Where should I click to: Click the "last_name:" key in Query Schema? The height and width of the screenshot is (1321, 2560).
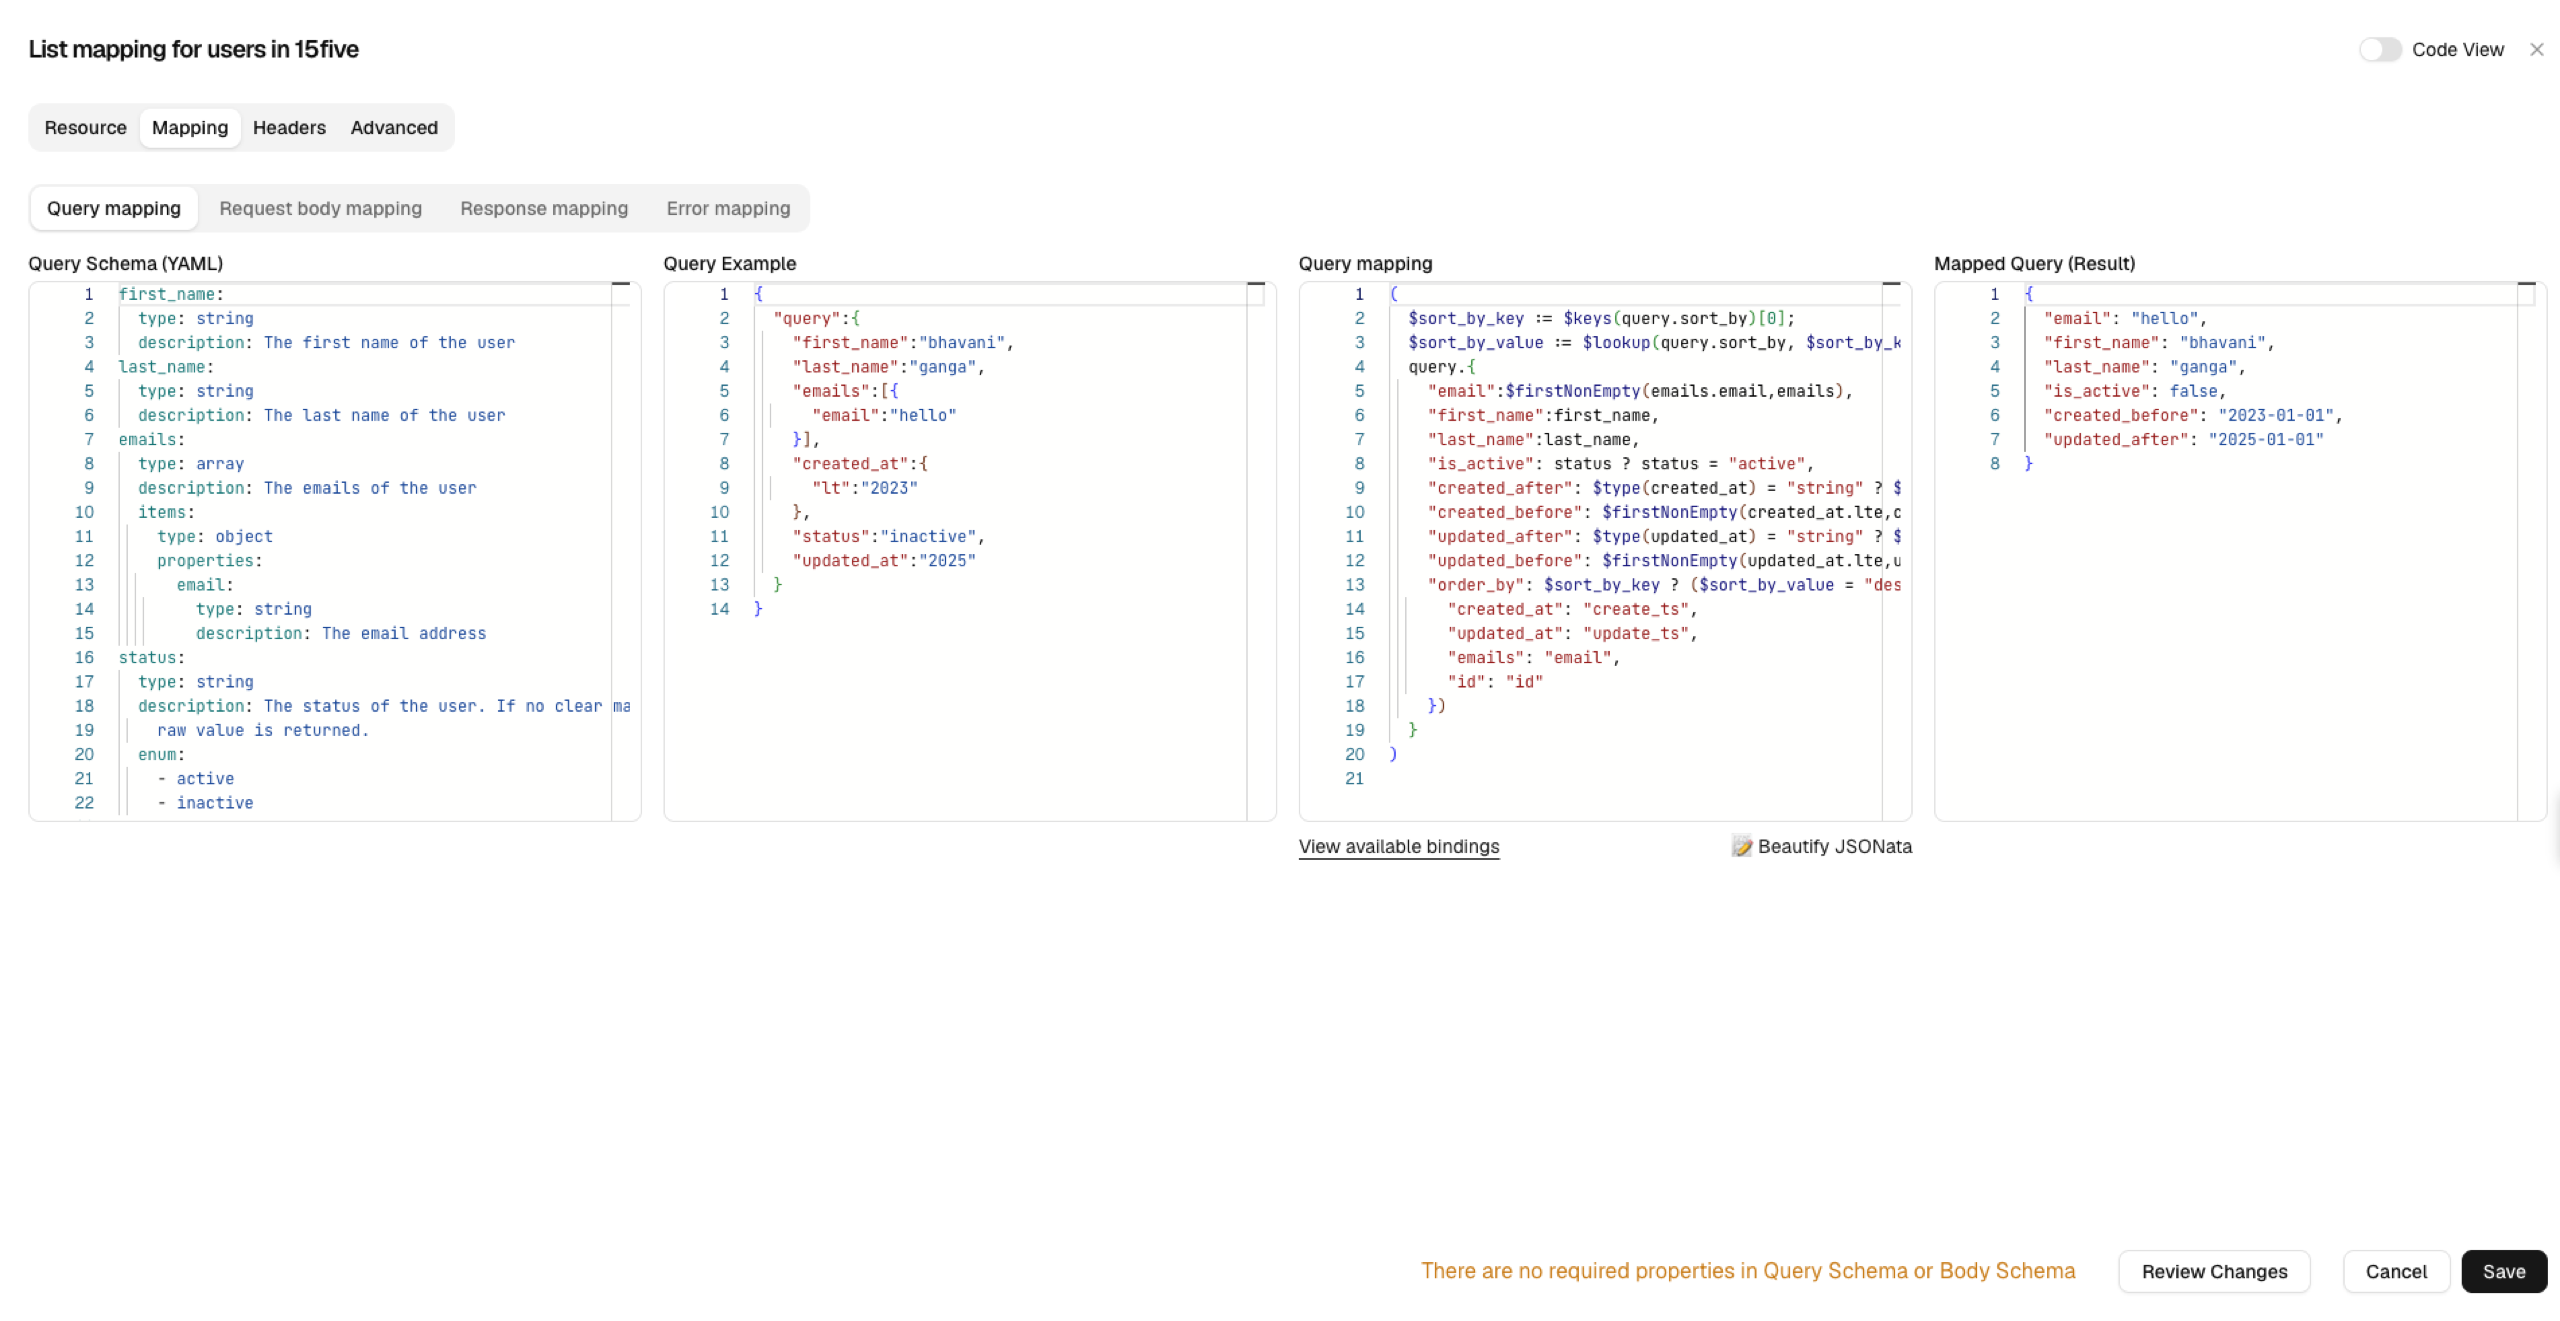coord(166,367)
